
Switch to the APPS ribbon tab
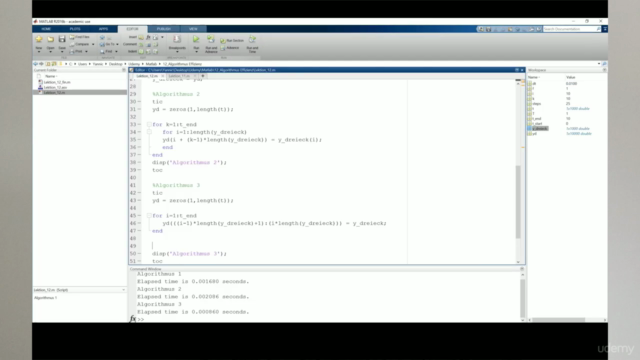(103, 29)
